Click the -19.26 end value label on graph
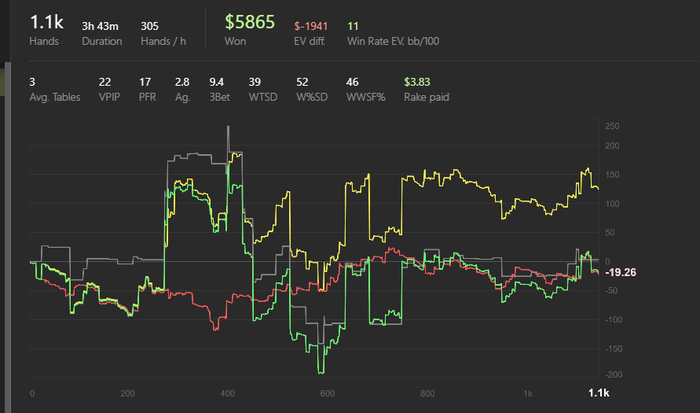700x413 pixels. point(621,272)
